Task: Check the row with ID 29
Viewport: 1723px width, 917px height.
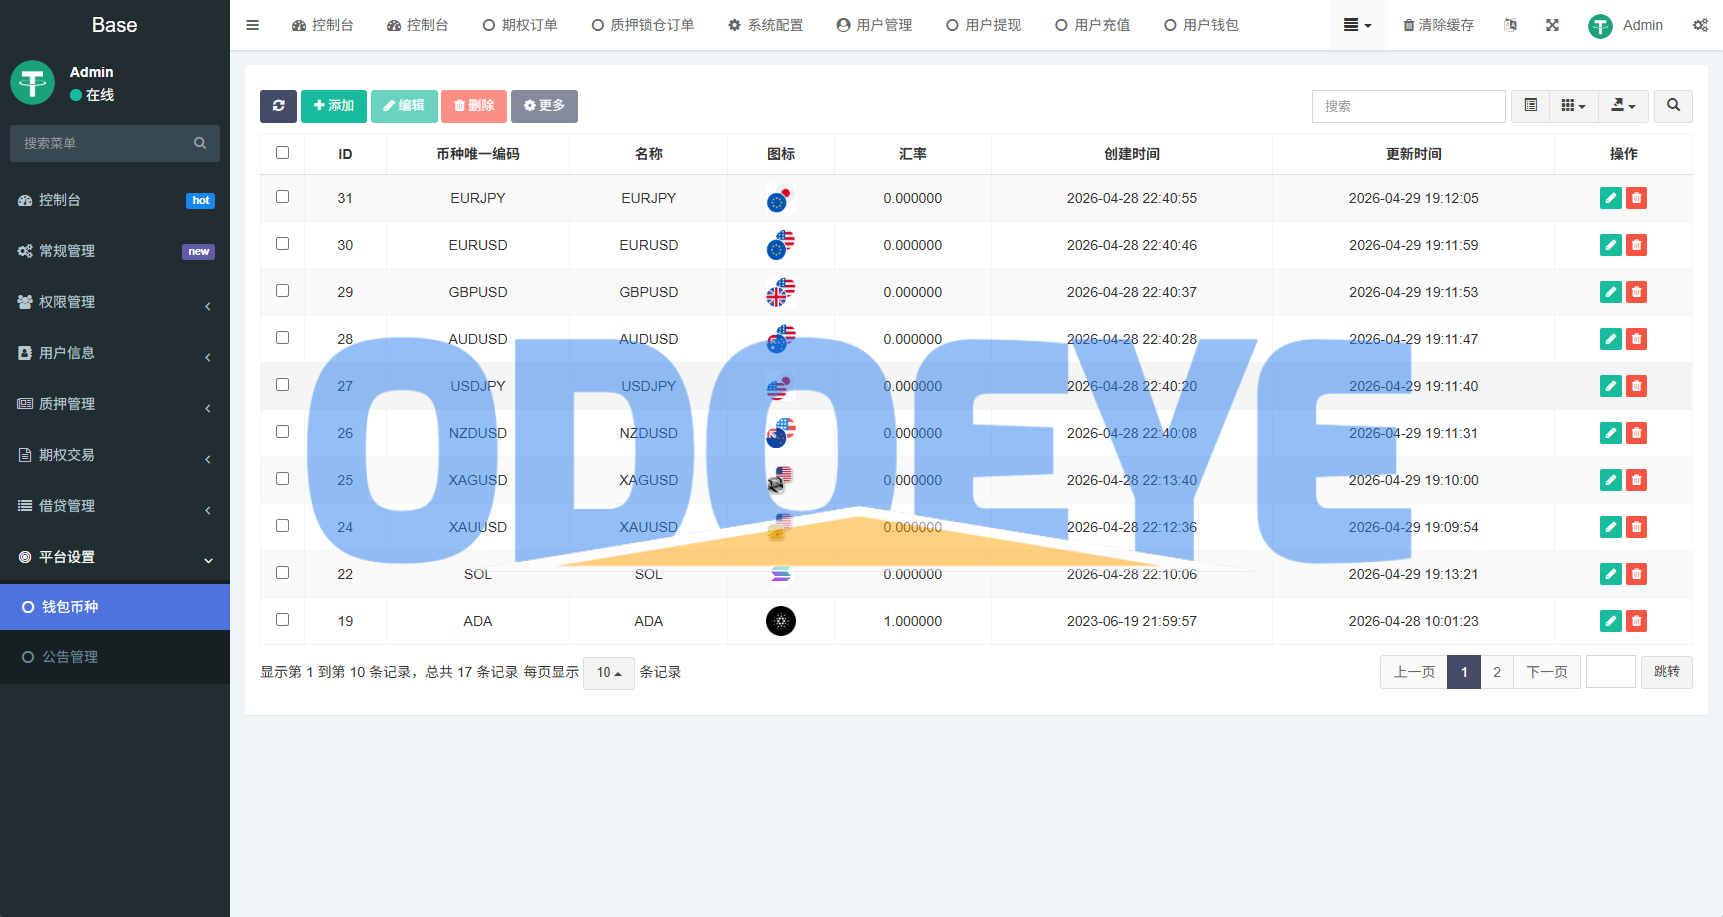Action: [282, 291]
